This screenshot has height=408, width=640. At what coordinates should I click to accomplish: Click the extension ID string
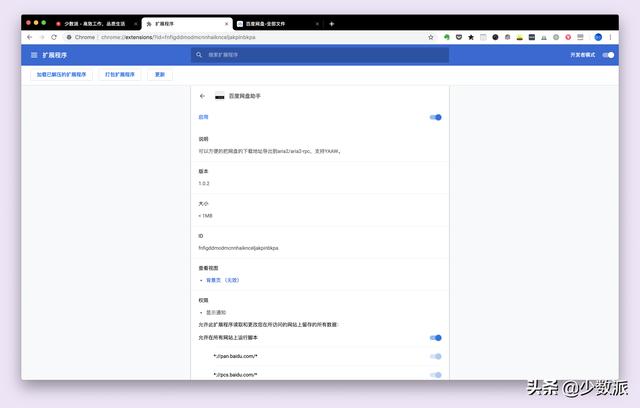[238, 248]
